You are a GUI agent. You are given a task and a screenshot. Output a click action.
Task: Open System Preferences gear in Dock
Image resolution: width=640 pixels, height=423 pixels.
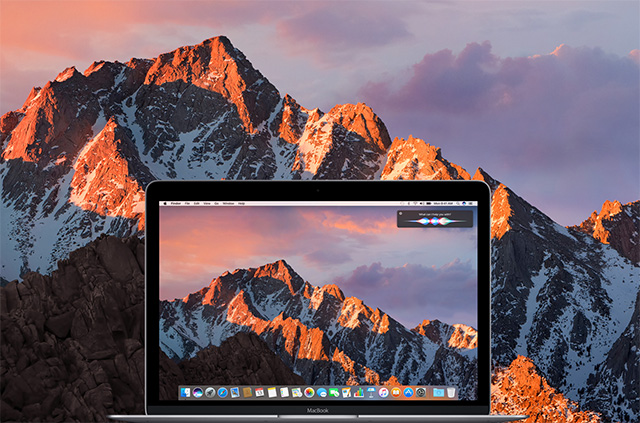[x=419, y=392]
